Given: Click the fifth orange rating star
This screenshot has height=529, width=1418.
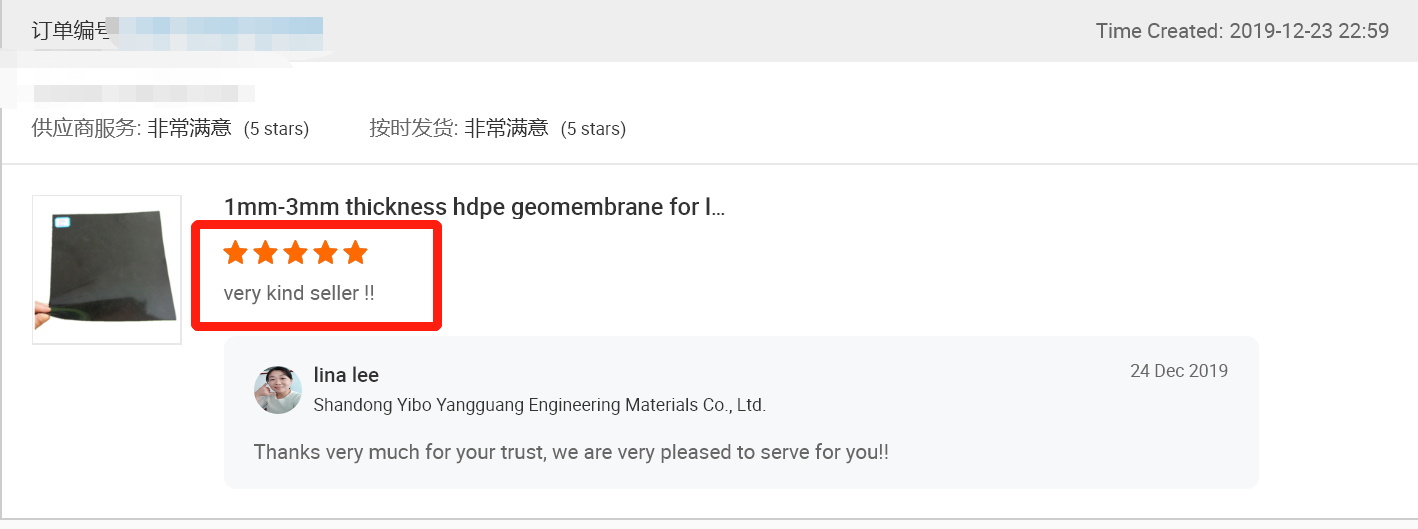Looking at the screenshot, I should click(x=356, y=252).
